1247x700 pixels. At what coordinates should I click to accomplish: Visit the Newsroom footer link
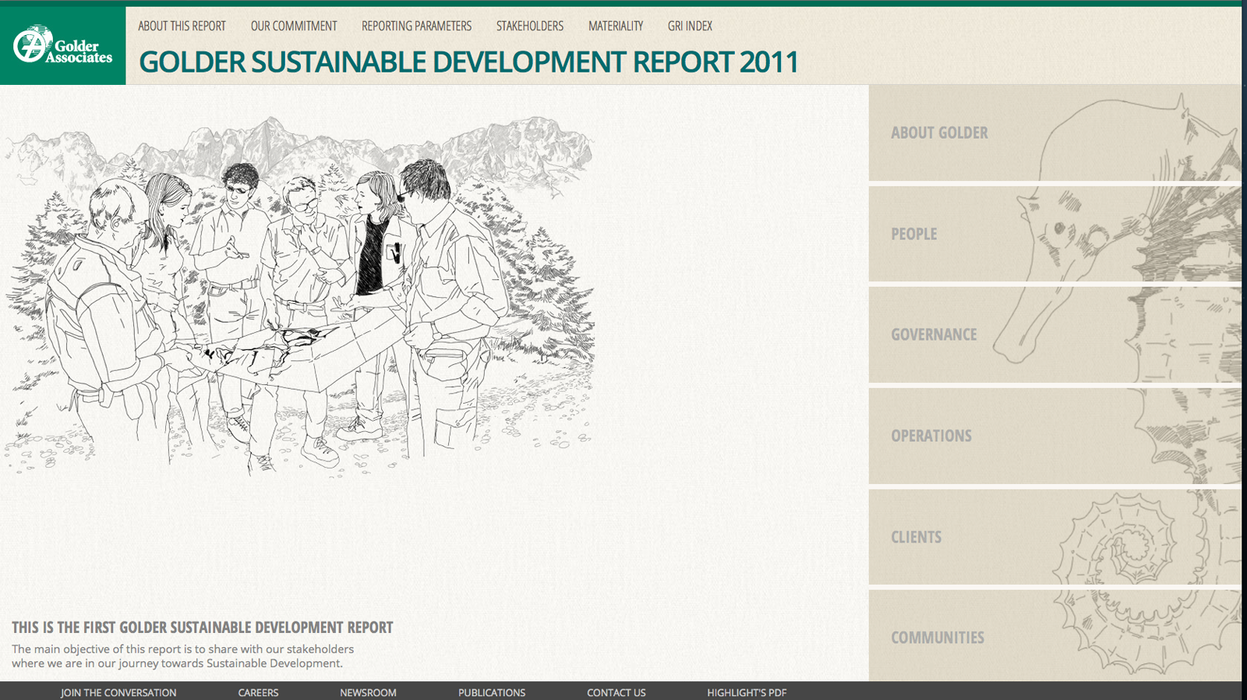(368, 692)
